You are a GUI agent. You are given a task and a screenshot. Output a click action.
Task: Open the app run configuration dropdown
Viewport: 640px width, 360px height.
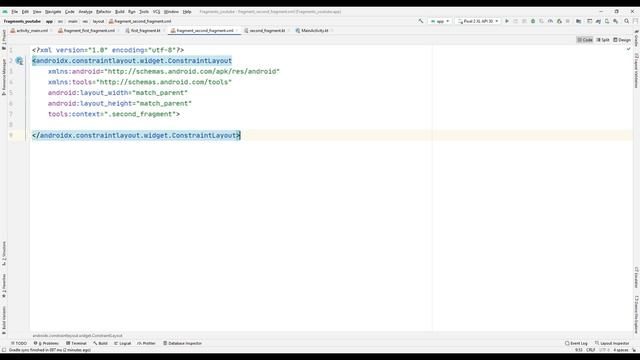(440, 21)
